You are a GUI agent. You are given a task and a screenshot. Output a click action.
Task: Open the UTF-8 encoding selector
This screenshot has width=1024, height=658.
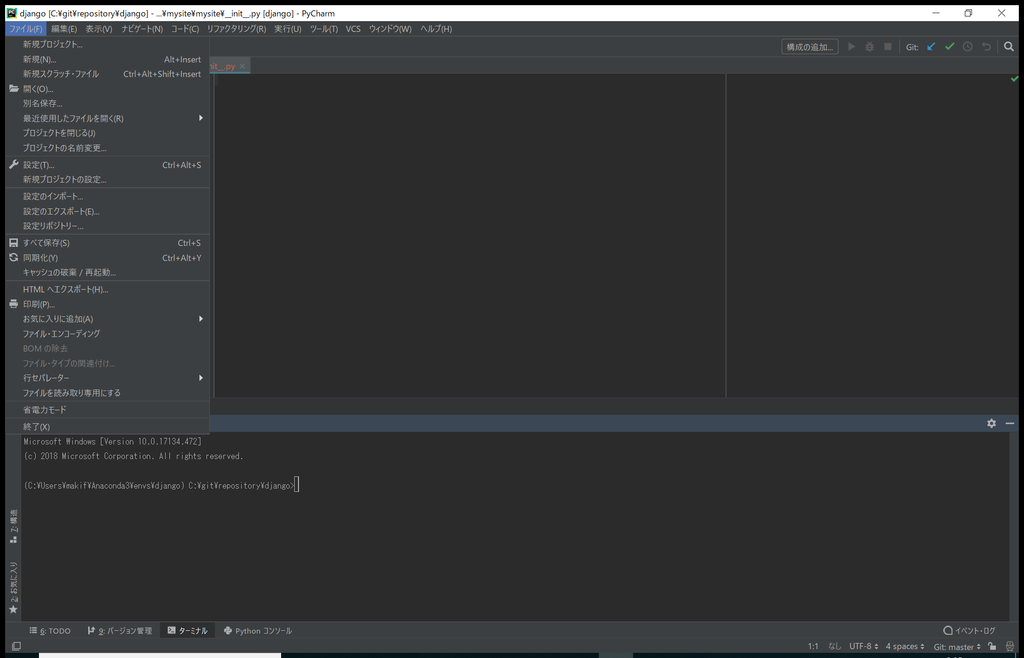[x=864, y=646]
